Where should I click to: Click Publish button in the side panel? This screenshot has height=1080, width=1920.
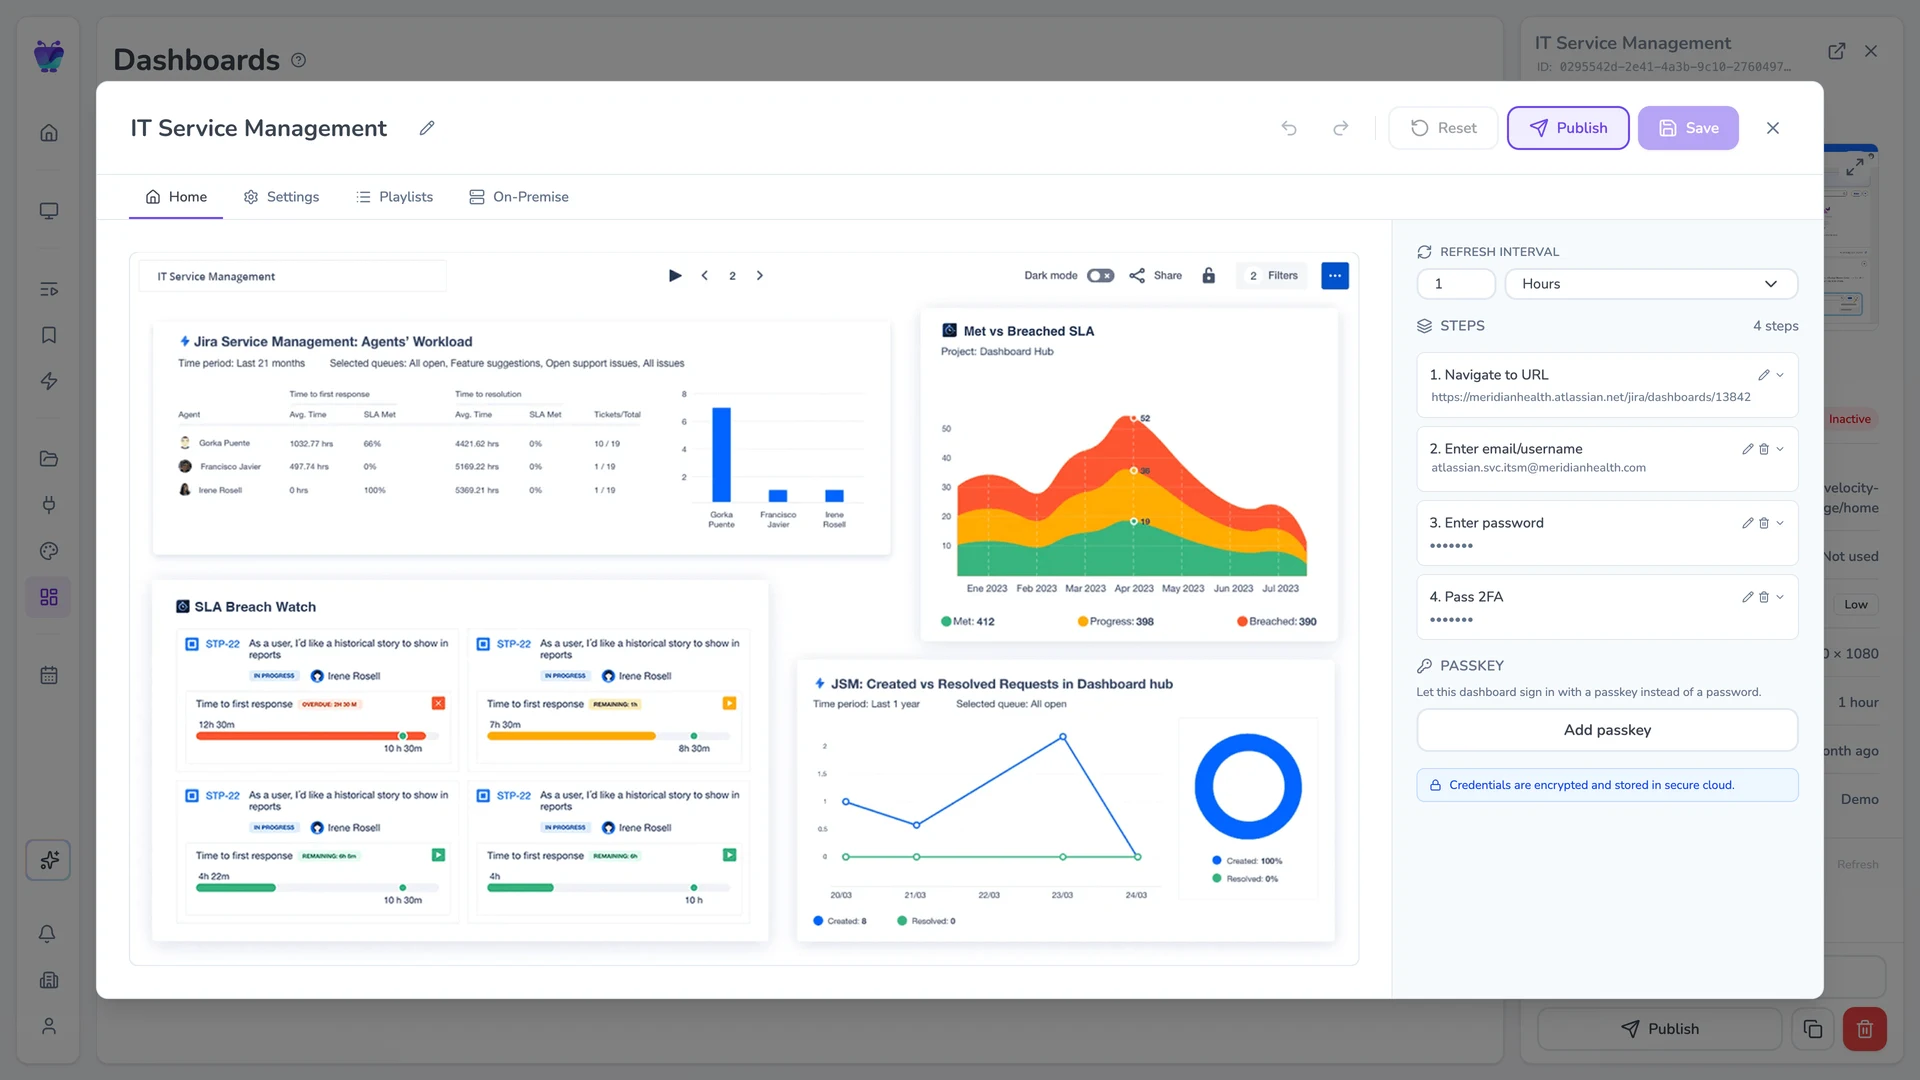tap(1659, 1029)
